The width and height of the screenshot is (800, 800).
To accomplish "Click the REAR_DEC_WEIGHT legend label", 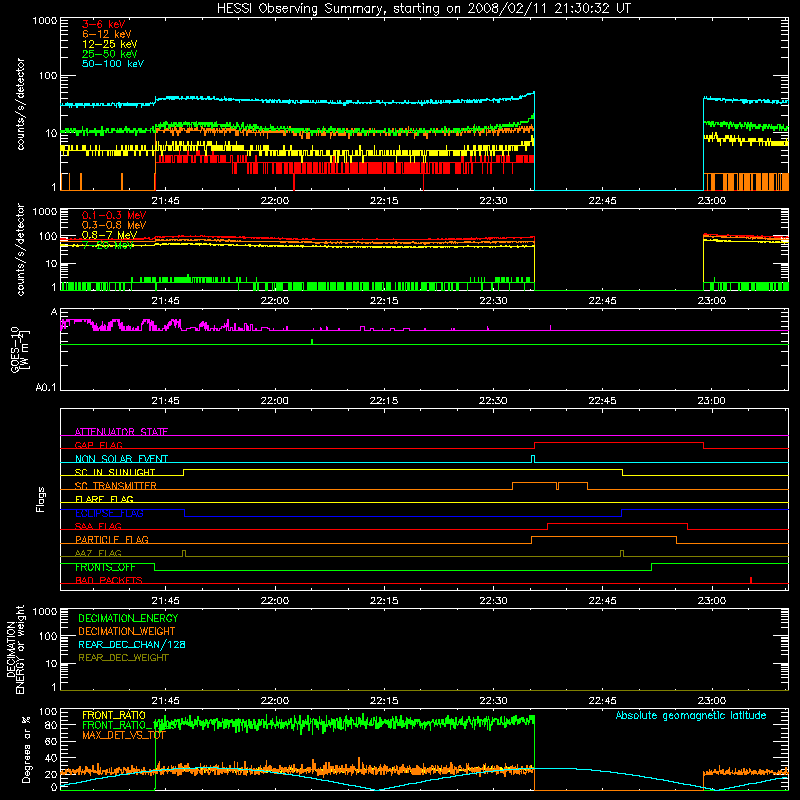I will point(123,658).
